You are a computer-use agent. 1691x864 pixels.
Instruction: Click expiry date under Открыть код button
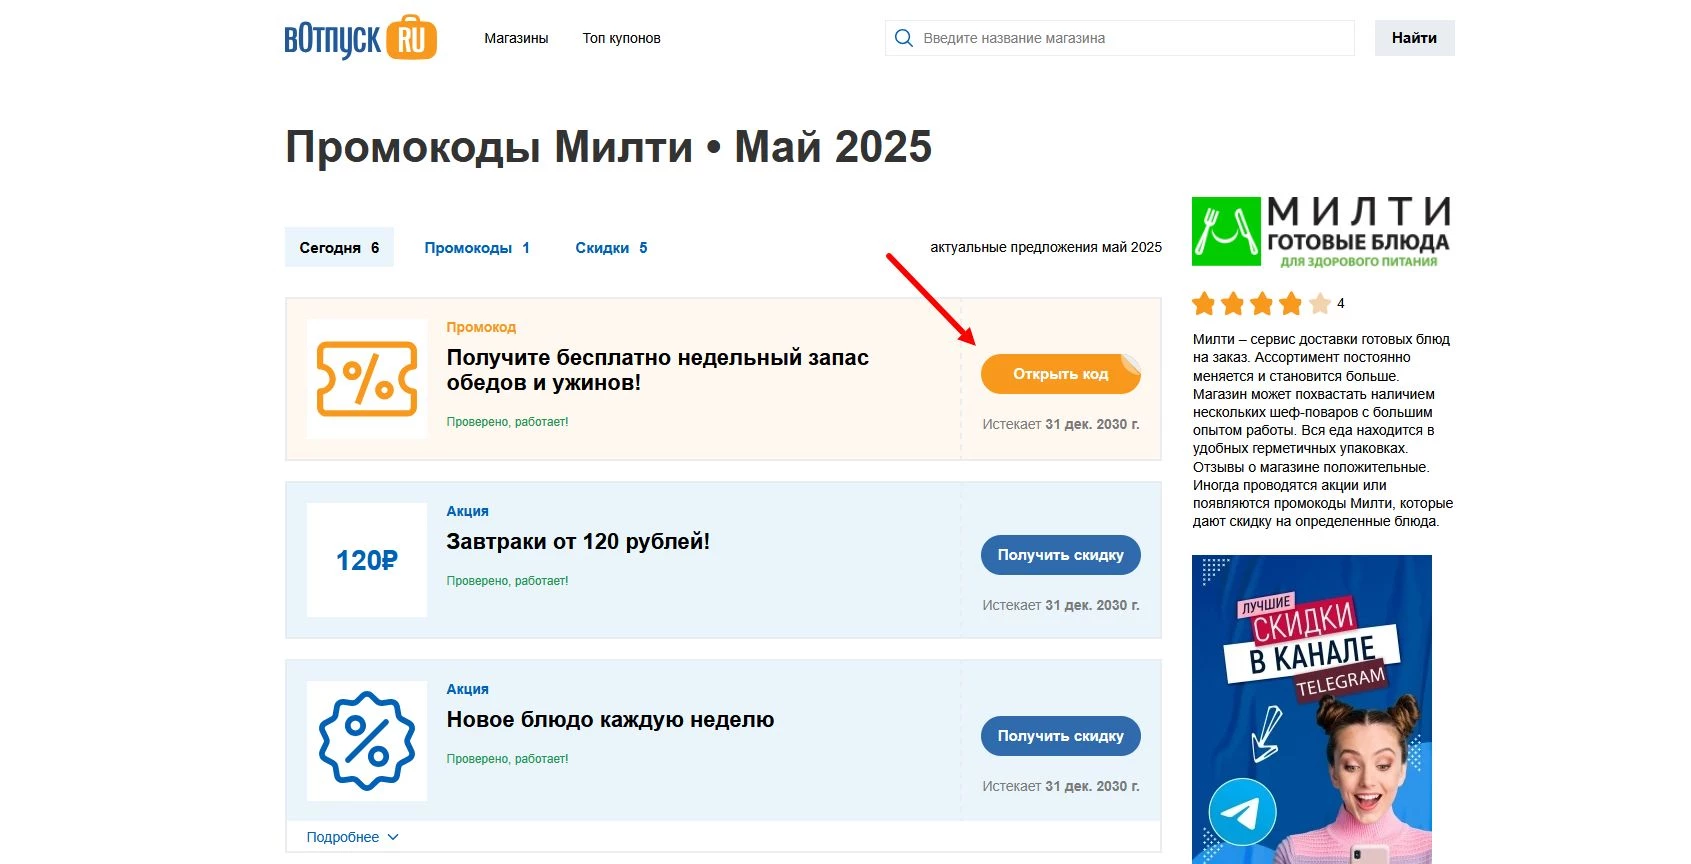coord(1060,424)
